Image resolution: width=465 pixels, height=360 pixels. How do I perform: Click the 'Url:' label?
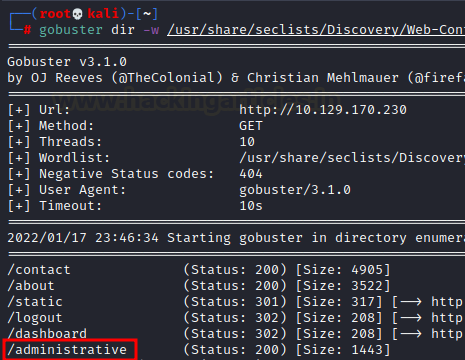55,110
